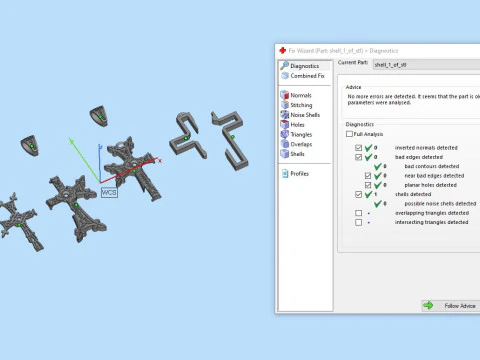This screenshot has height=360, width=480.
Task: Enable the Full Analysis checkbox
Action: point(349,134)
